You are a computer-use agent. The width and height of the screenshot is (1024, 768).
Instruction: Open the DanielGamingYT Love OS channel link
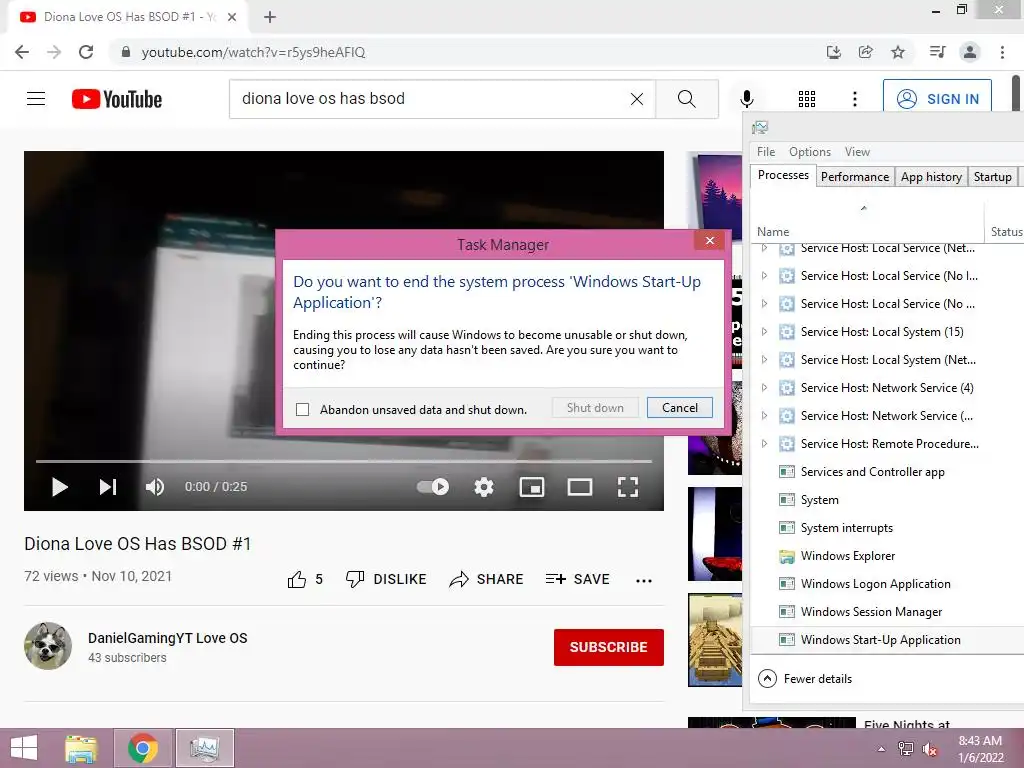click(x=168, y=638)
